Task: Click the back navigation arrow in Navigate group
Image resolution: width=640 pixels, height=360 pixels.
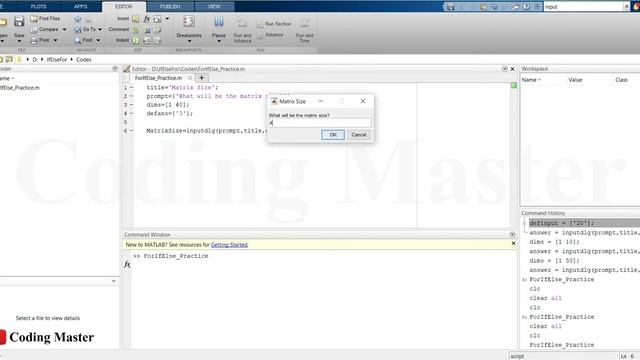Action: (x=78, y=19)
